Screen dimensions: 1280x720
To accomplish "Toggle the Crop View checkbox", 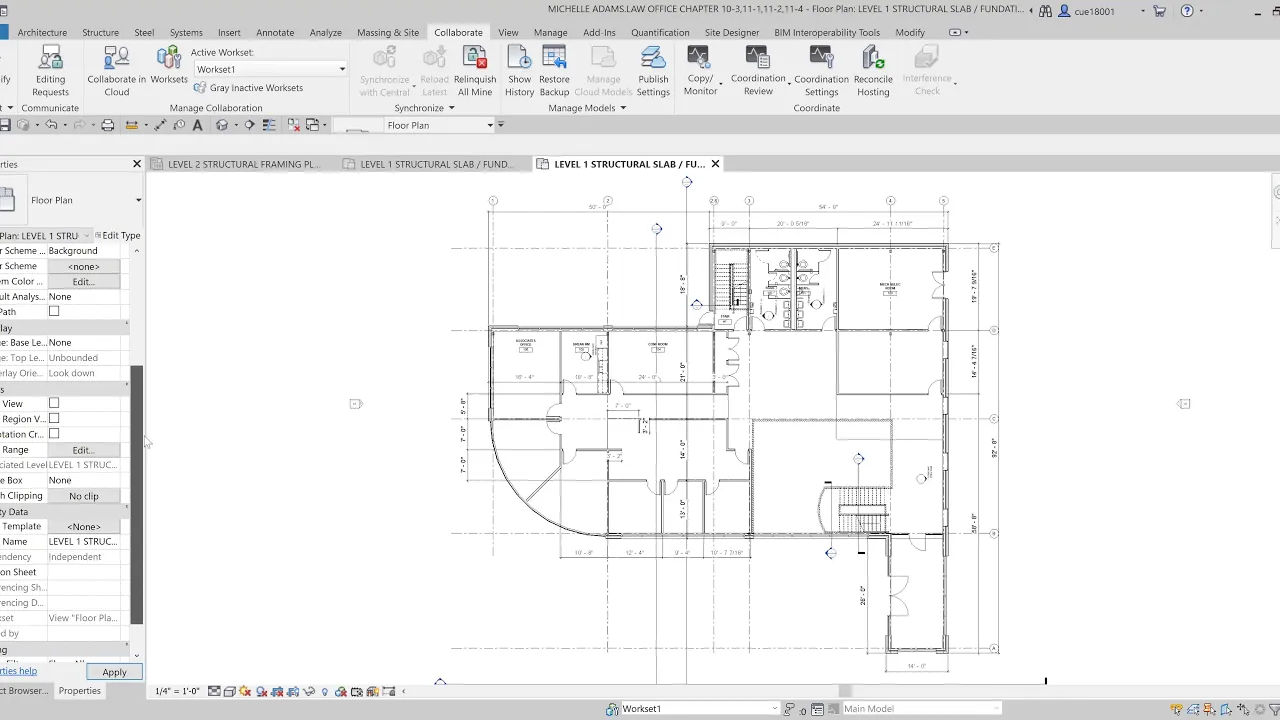I will click(x=54, y=403).
